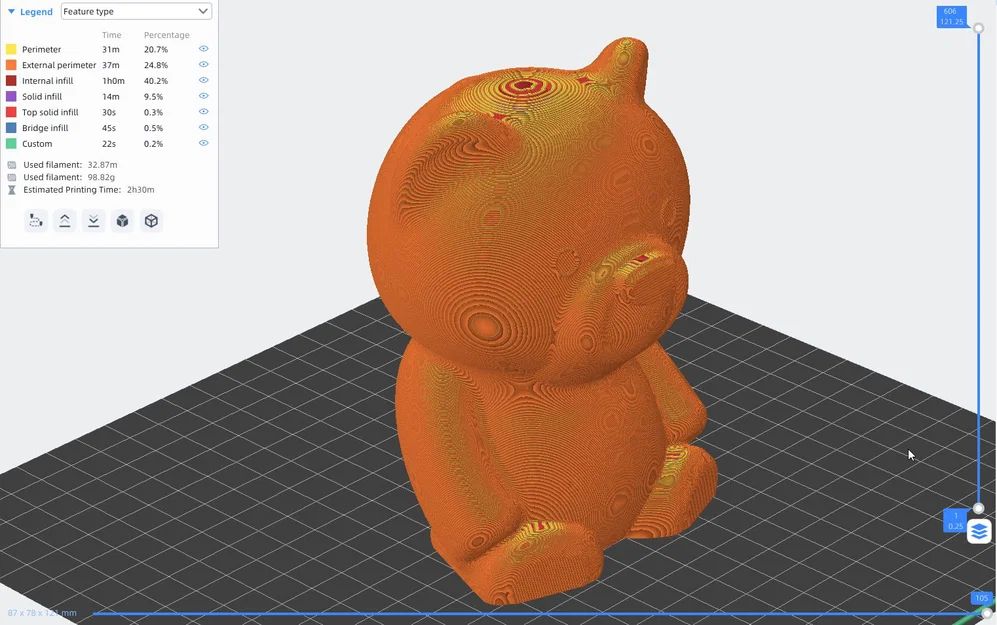Hide Perimeter feature using its eye icon

[x=203, y=49]
